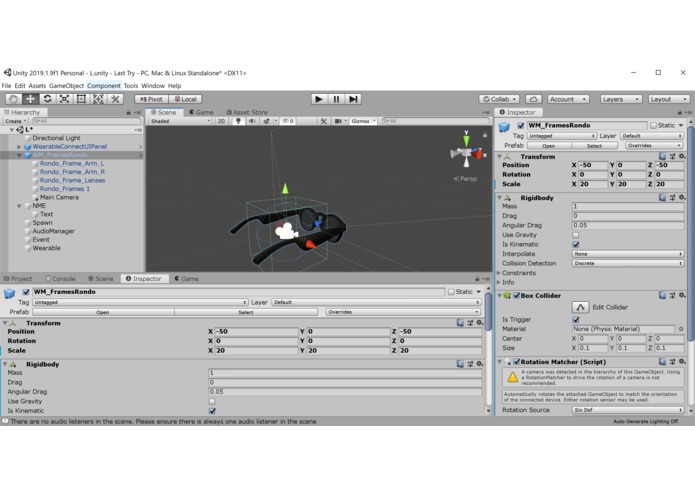695x494 pixels.
Task: Uncheck Is Trigger checkbox
Action: coord(576,319)
